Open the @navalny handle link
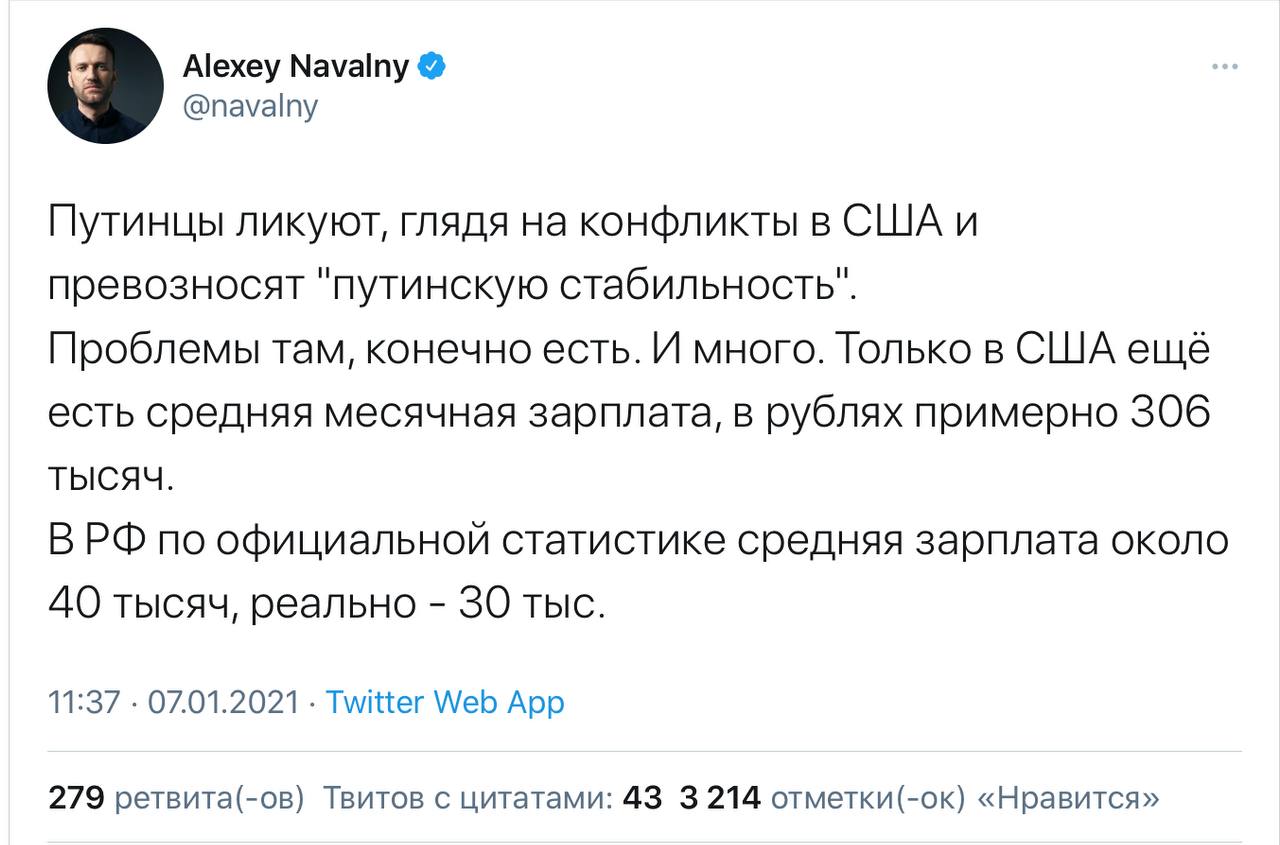1280x845 pixels. pyautogui.click(x=250, y=105)
